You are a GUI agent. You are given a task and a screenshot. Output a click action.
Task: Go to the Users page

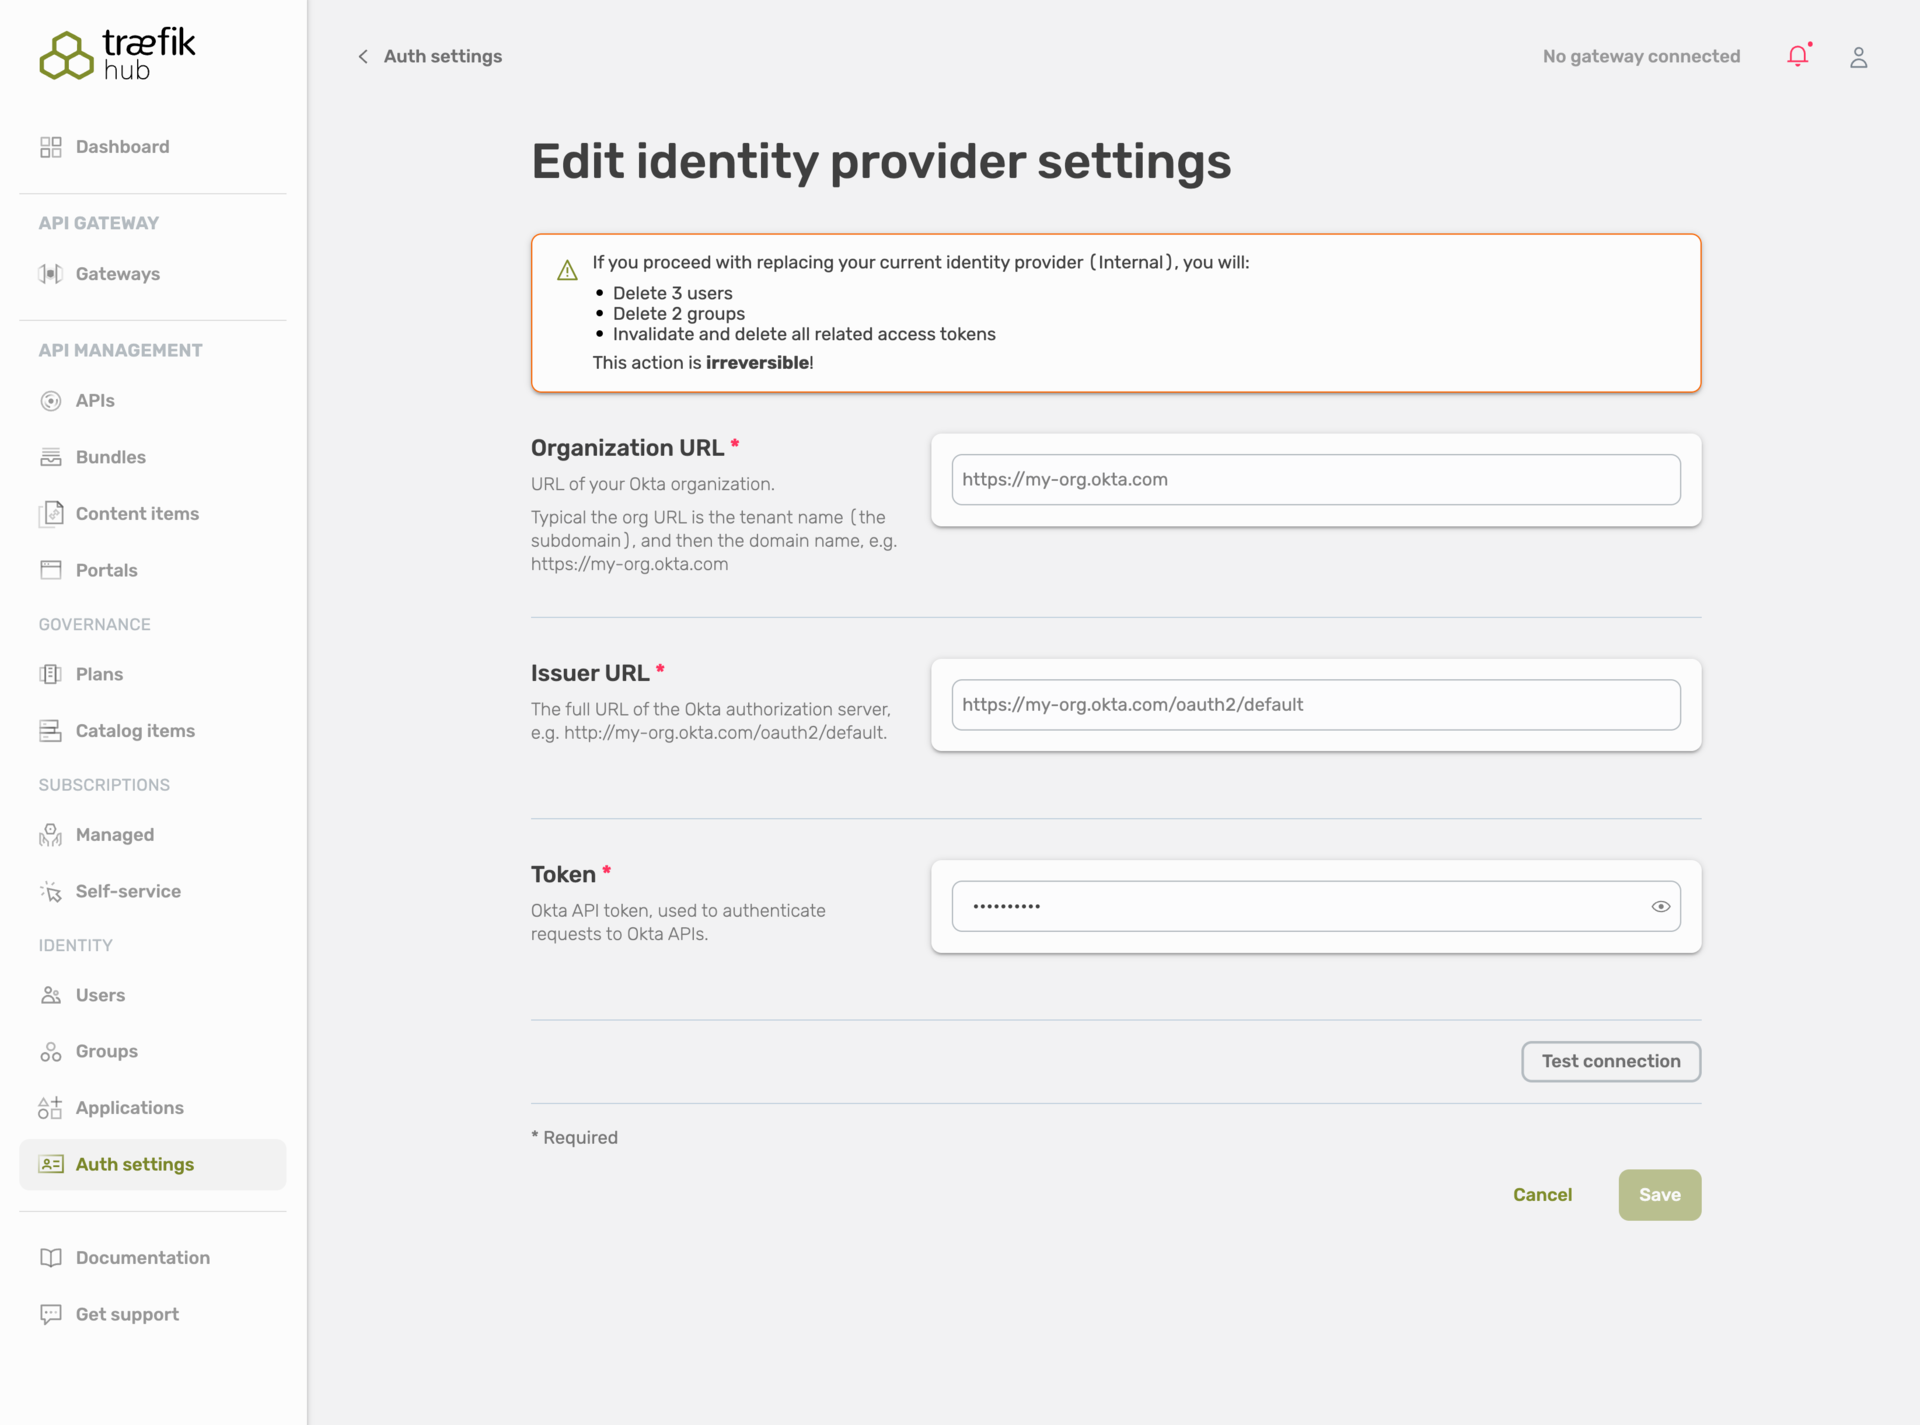pos(153,995)
